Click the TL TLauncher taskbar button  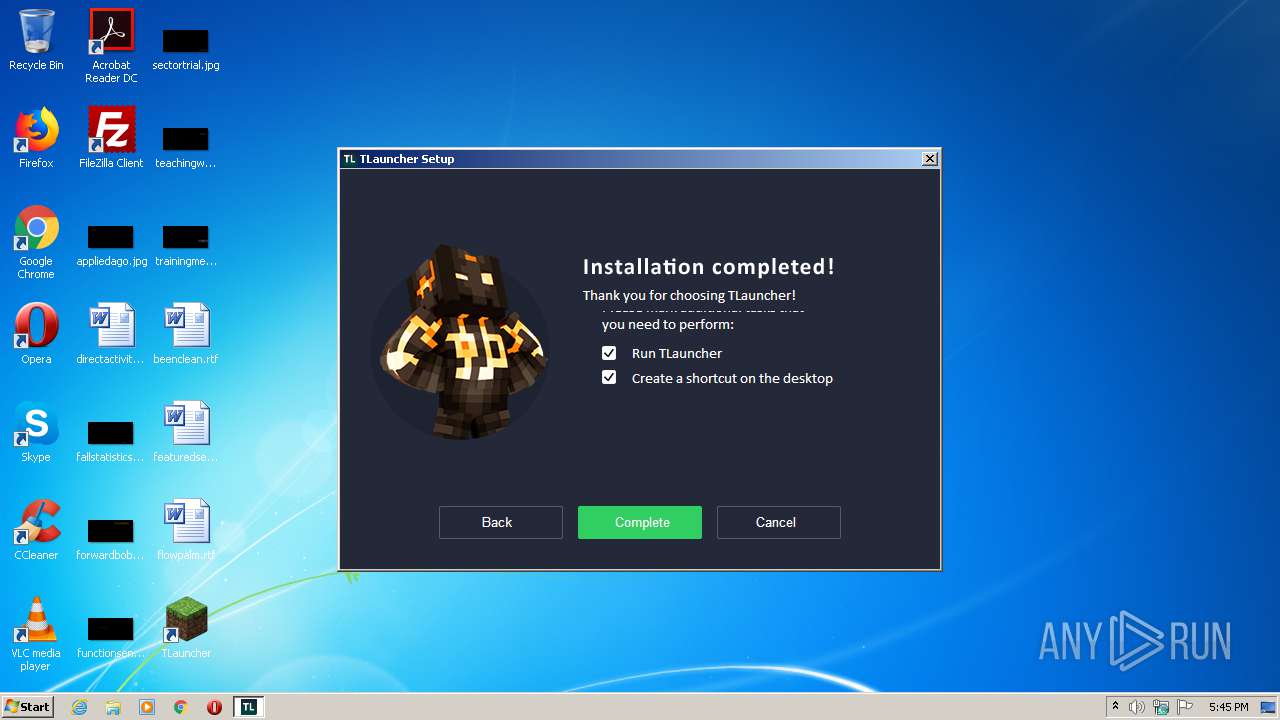[x=249, y=707]
